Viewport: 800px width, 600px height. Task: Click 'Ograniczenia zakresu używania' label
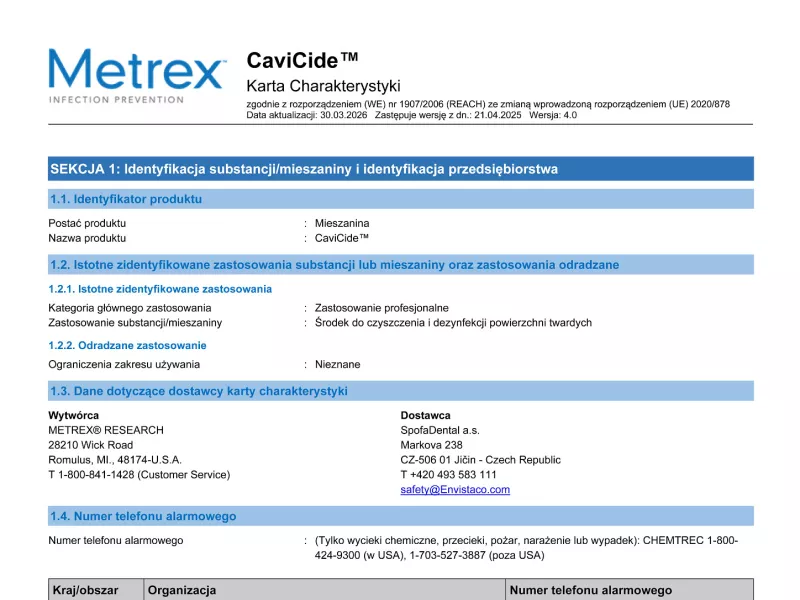124,364
